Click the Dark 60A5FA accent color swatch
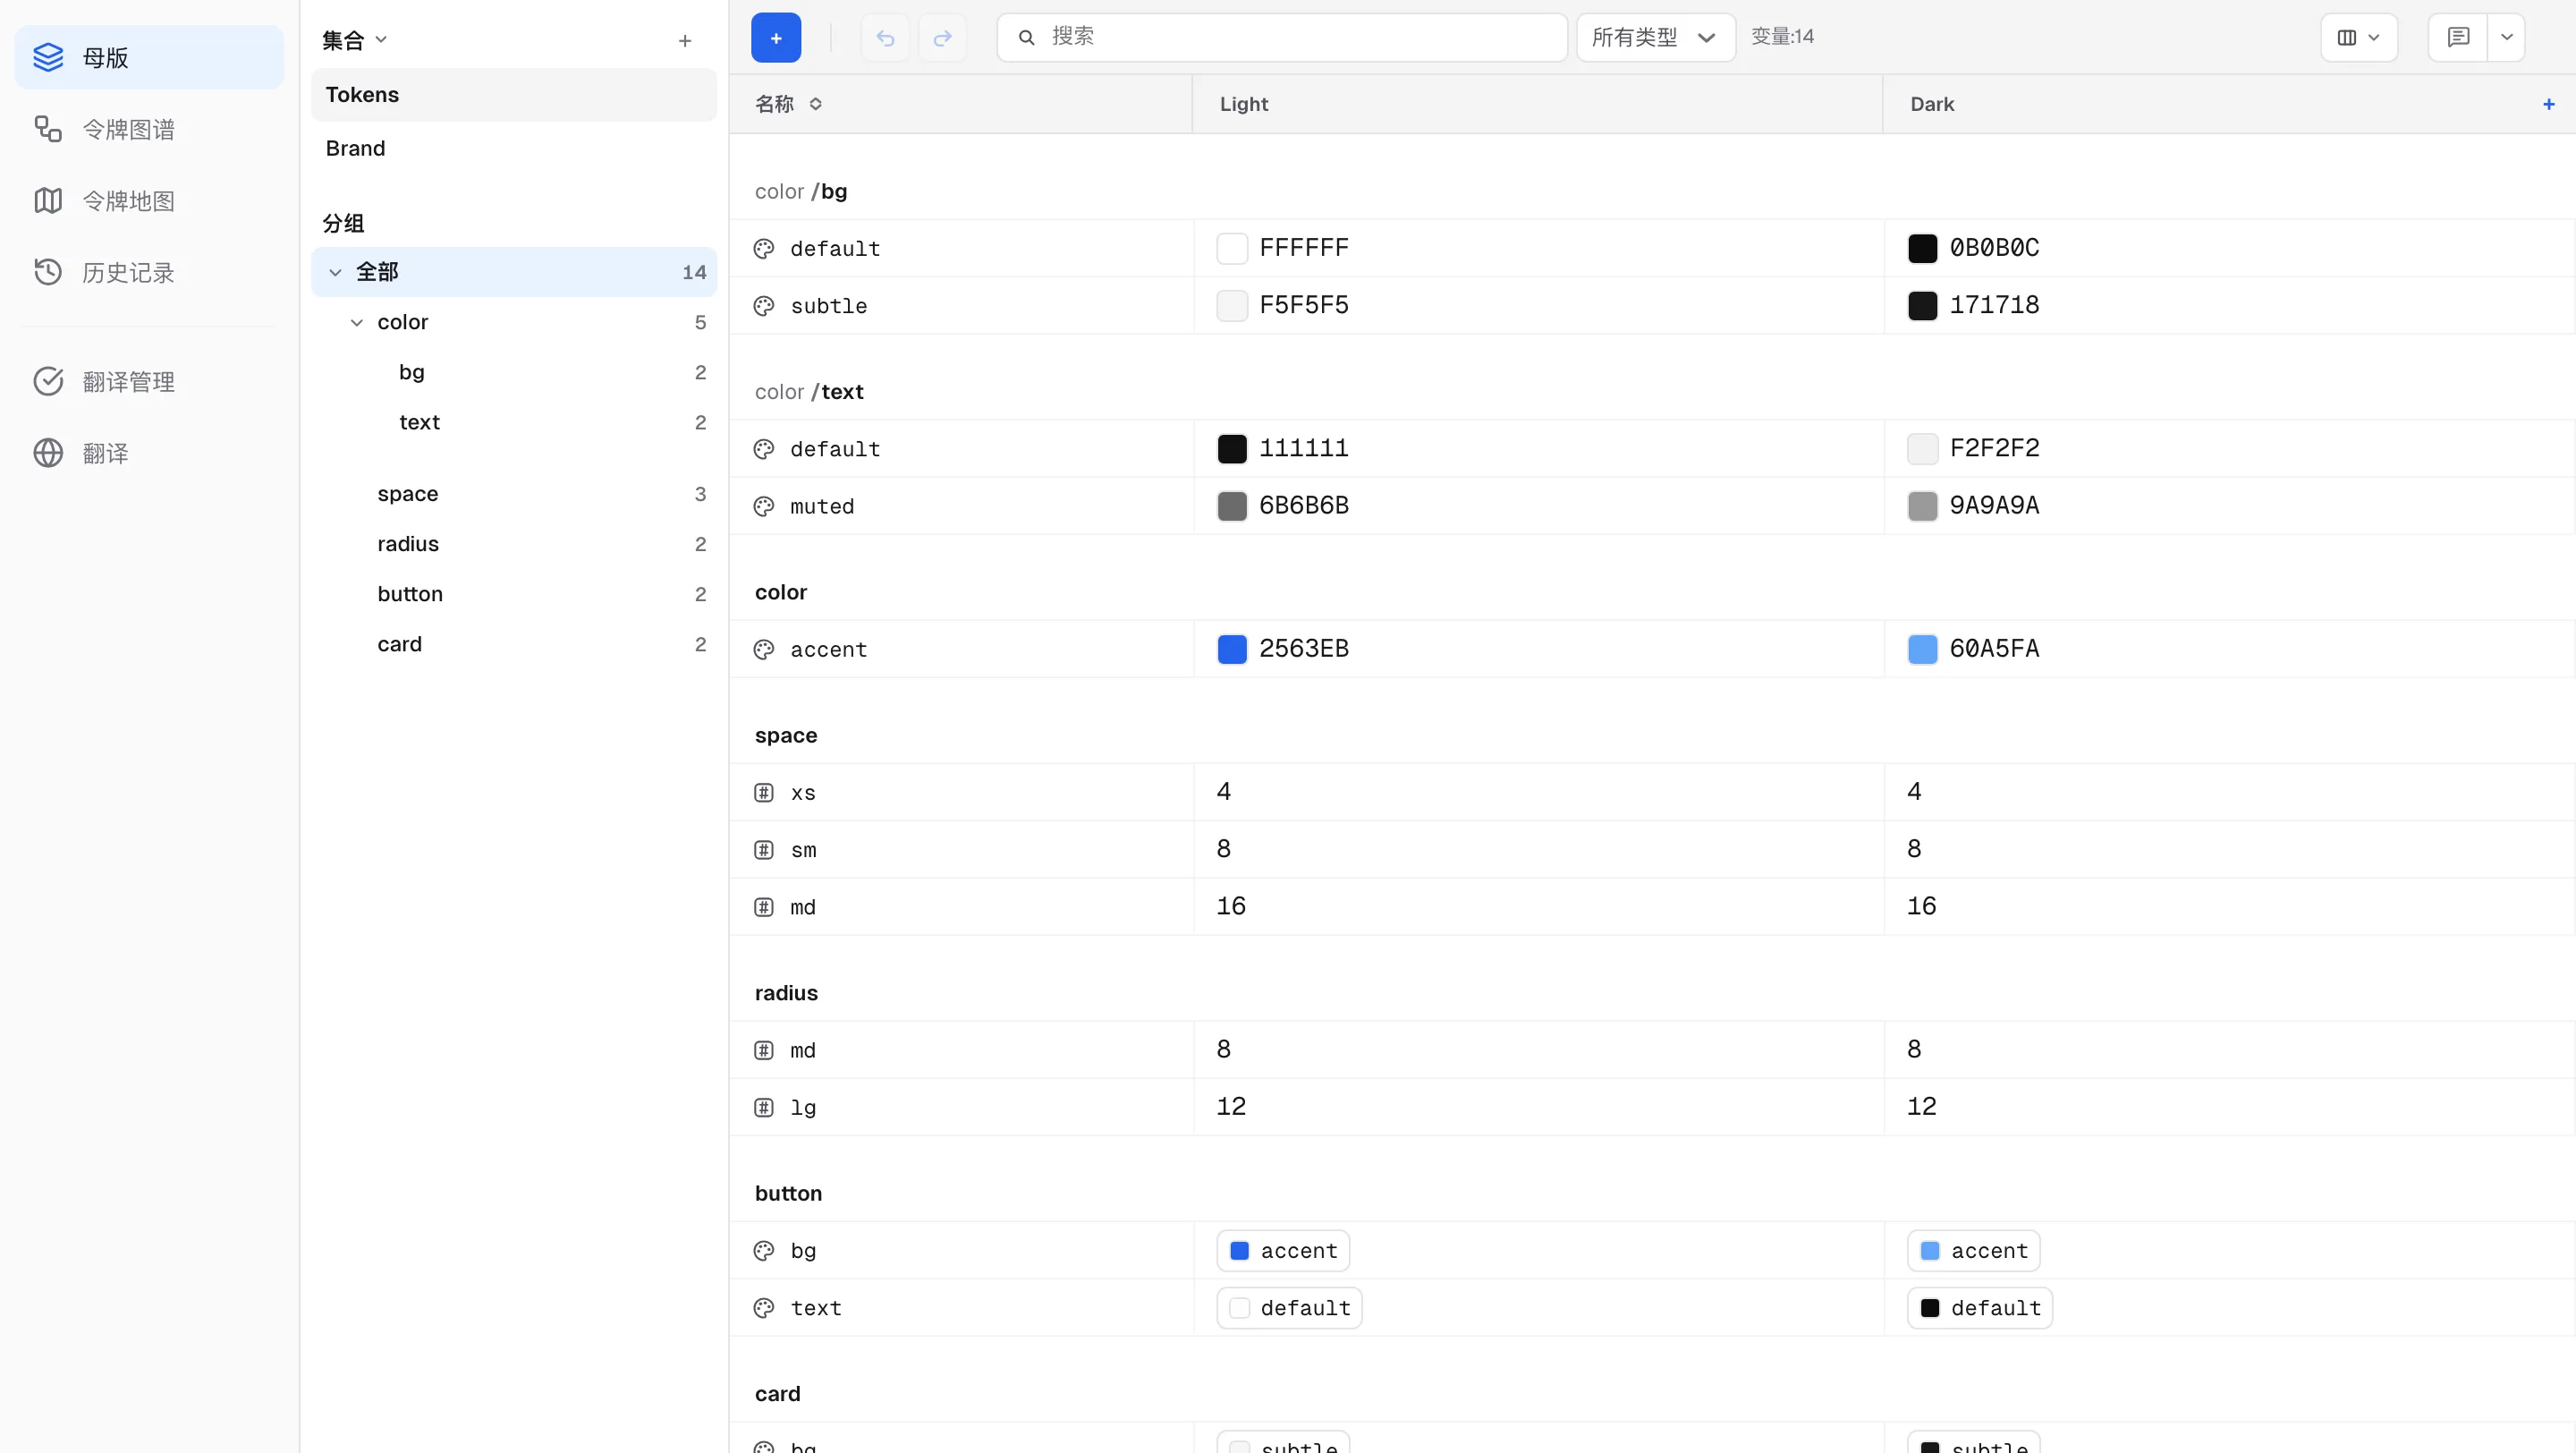Screen dimensions: 2576x1453 1922,649
